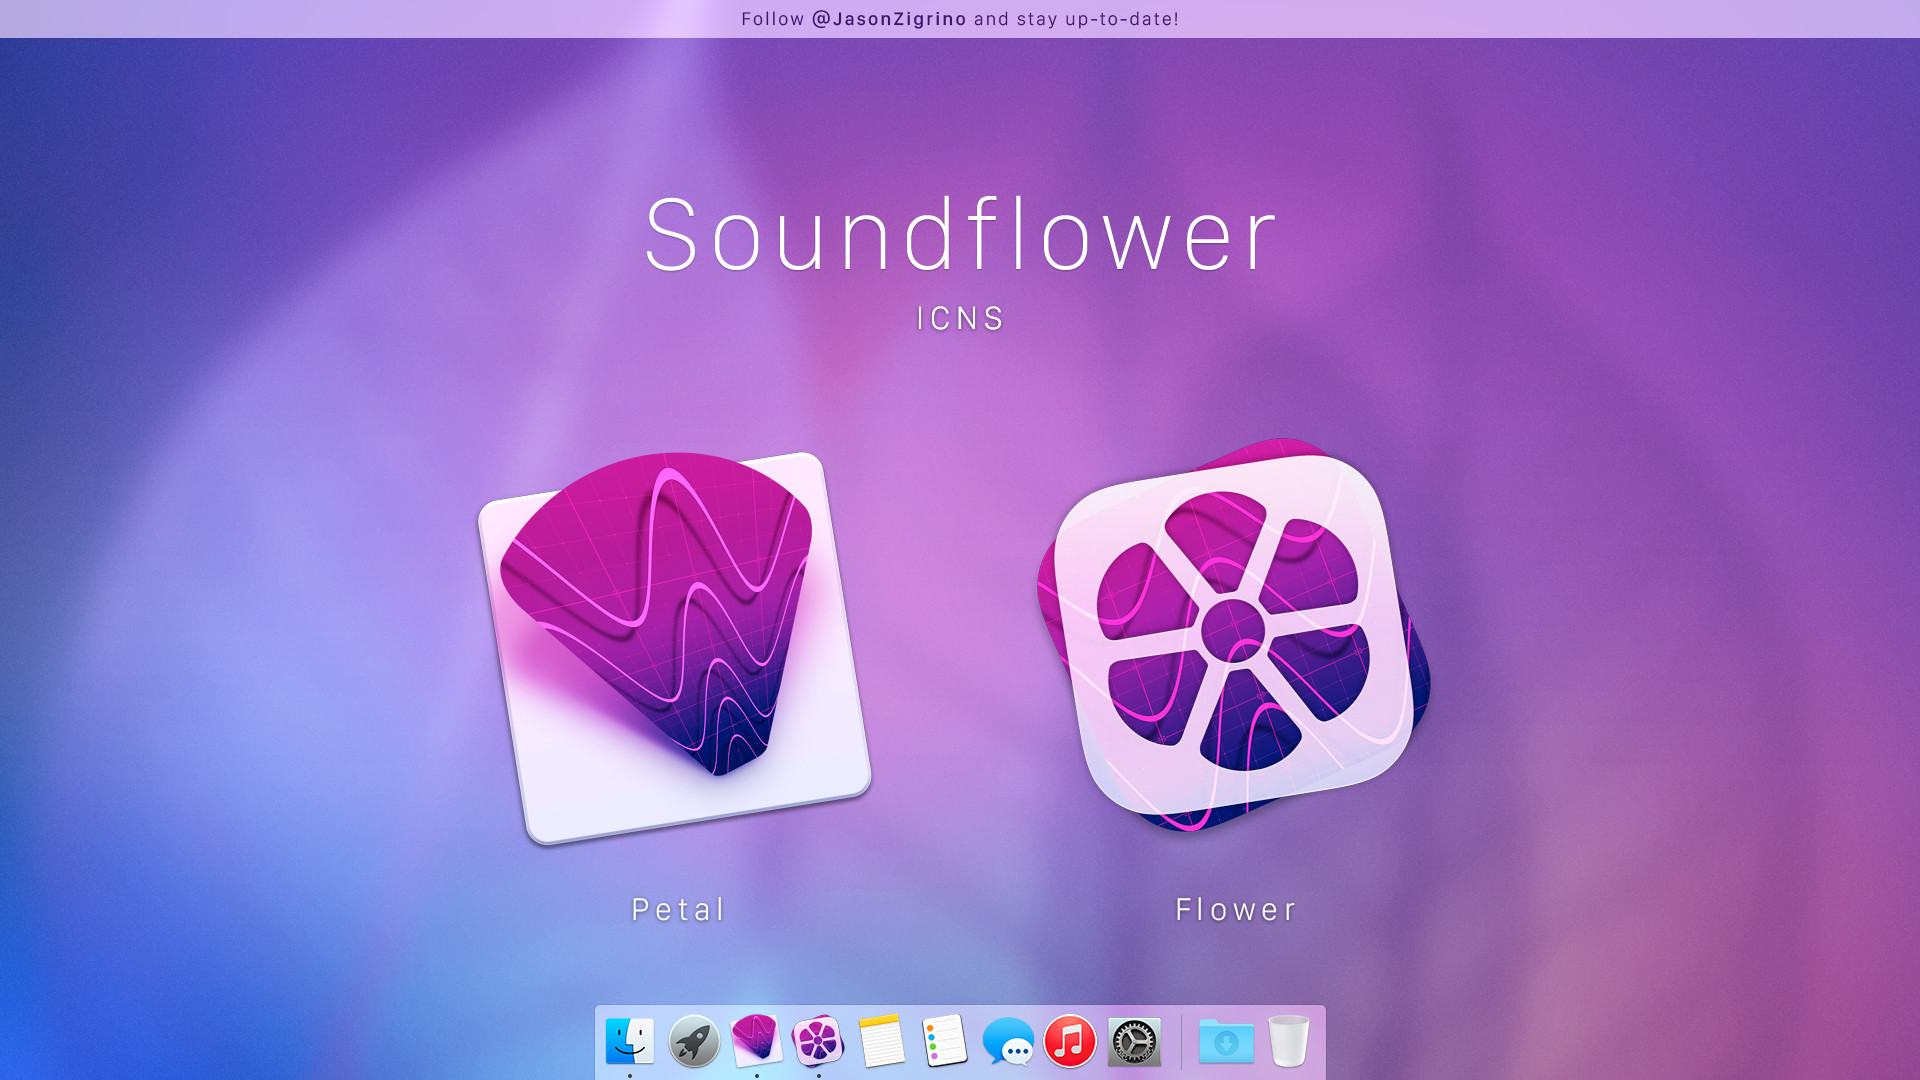Image resolution: width=1920 pixels, height=1080 pixels.
Task: Click the Petal Soundflower dock icon
Action: pyautogui.click(x=756, y=1039)
